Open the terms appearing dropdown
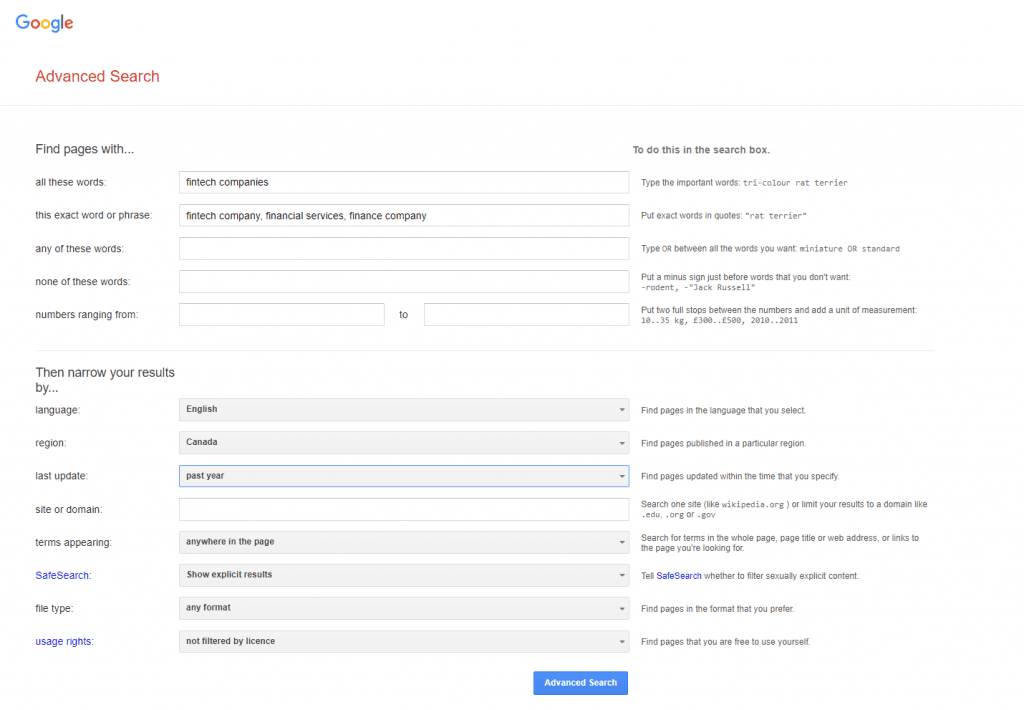This screenshot has height=710, width=1024. 403,542
